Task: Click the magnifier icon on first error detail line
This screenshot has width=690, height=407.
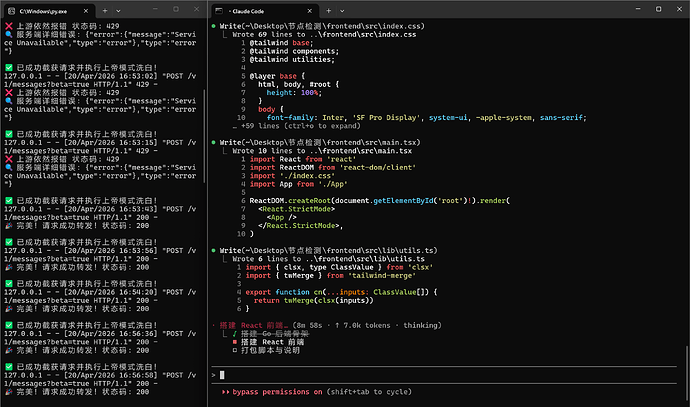Action: tap(9, 34)
